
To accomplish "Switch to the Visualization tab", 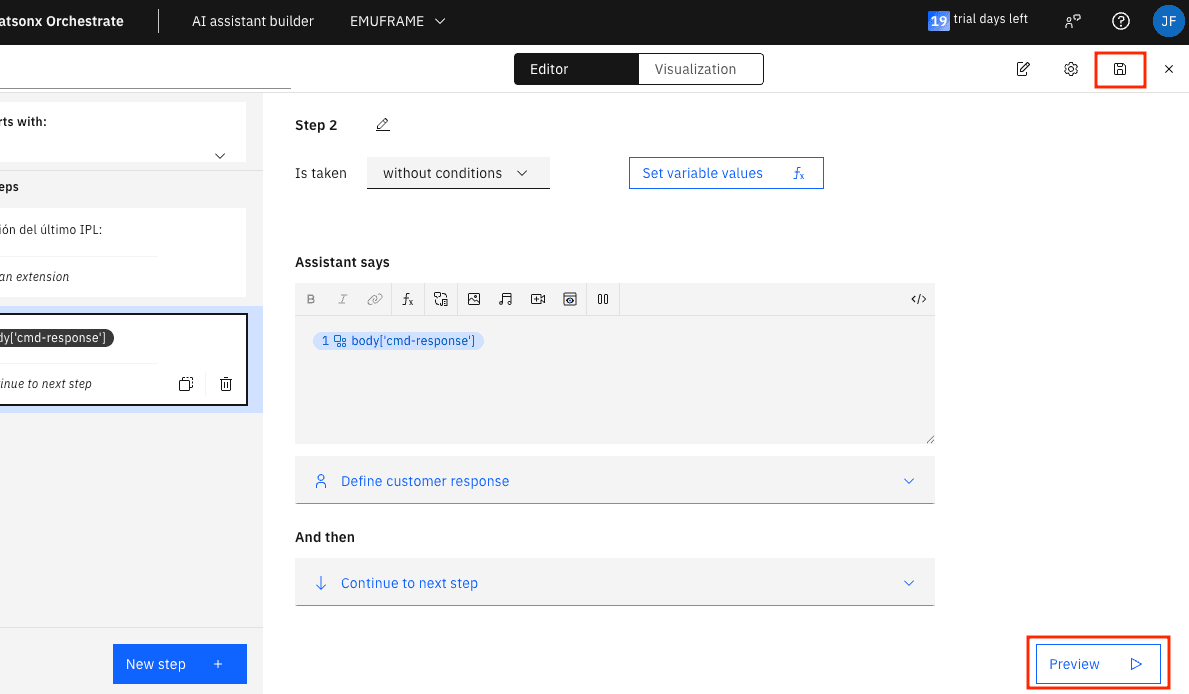I will coord(700,69).
